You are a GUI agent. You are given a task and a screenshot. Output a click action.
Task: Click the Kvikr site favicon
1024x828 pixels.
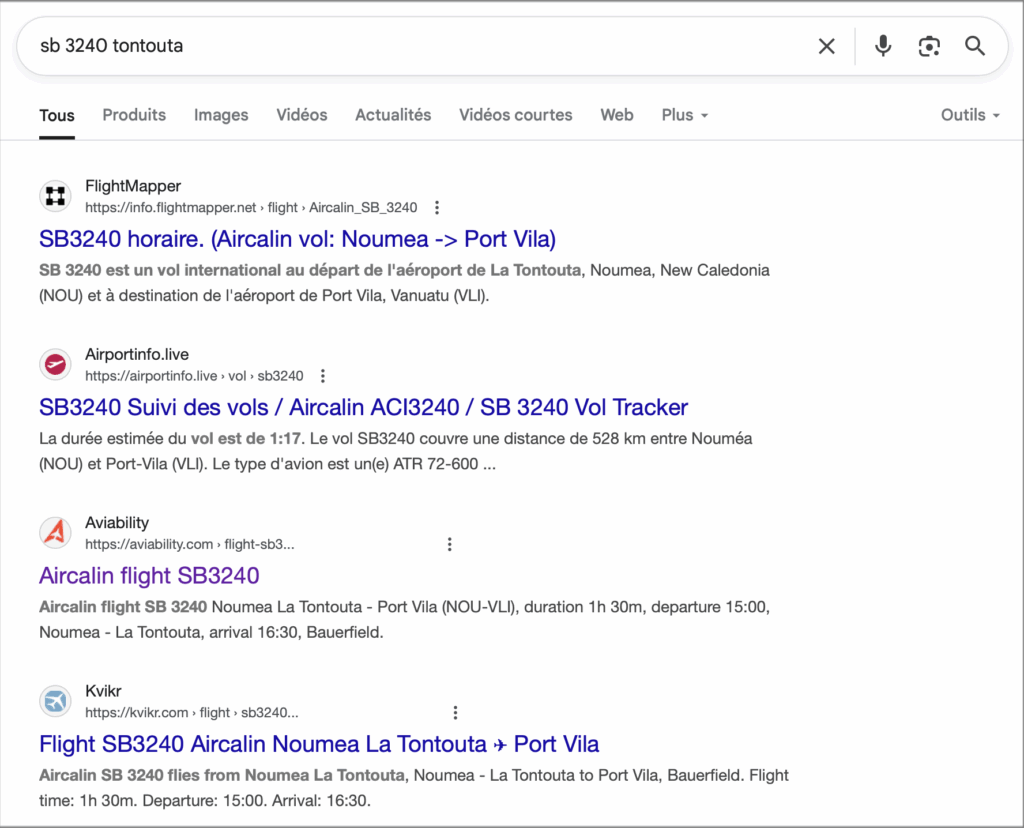pyautogui.click(x=56, y=701)
